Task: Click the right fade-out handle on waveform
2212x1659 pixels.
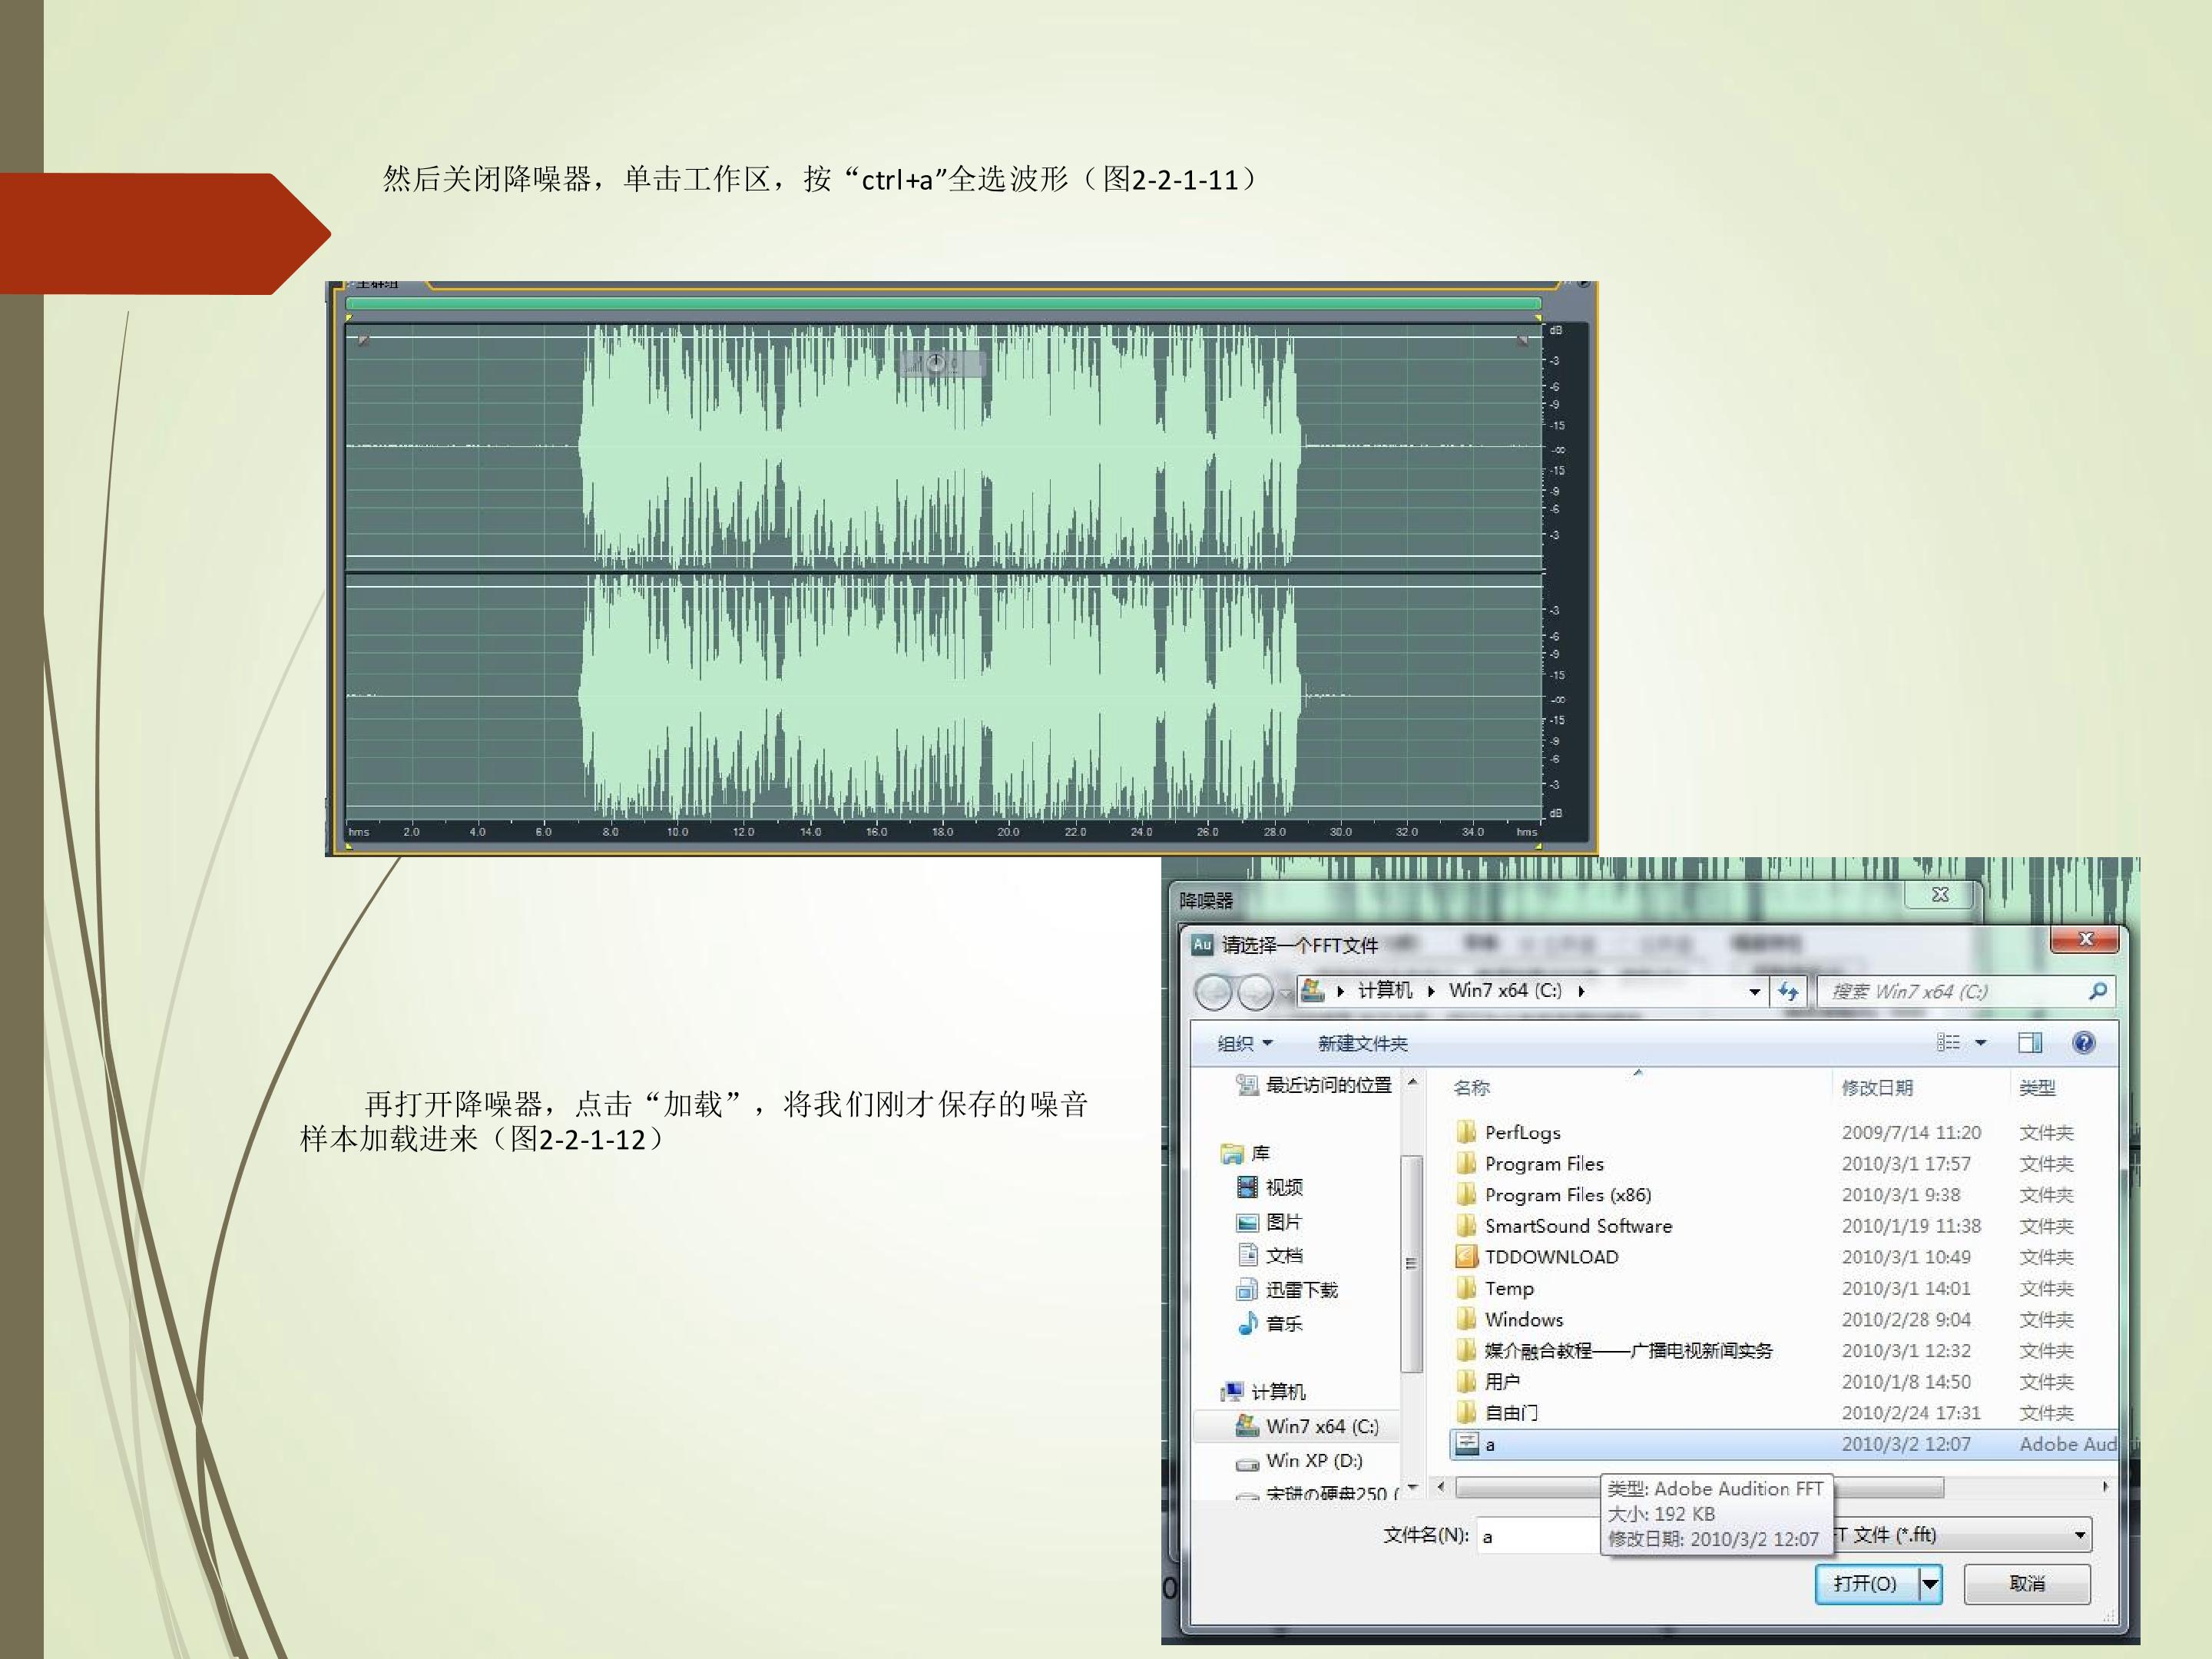Action: point(1522,340)
